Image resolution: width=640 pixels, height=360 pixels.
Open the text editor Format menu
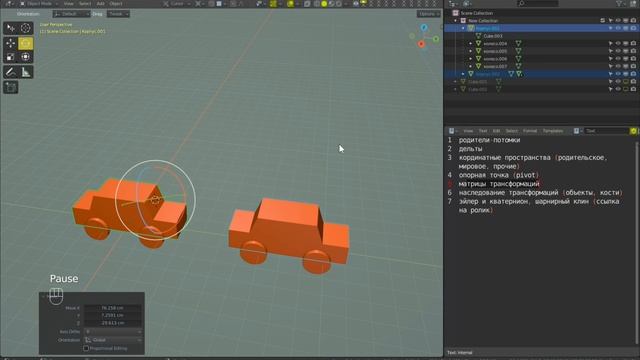530,131
